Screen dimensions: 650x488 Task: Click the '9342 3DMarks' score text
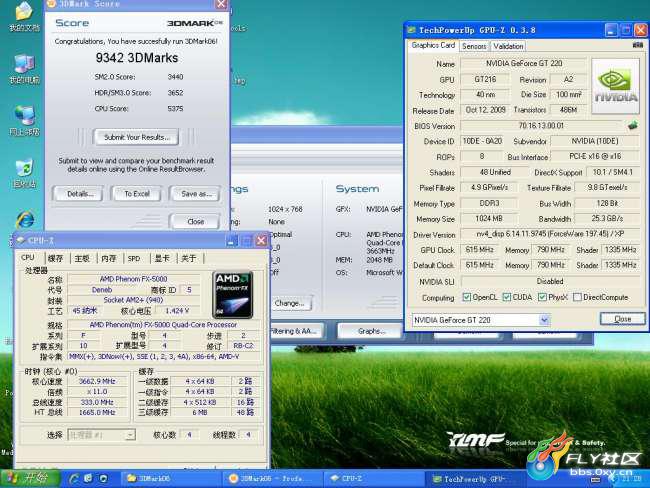coord(137,58)
